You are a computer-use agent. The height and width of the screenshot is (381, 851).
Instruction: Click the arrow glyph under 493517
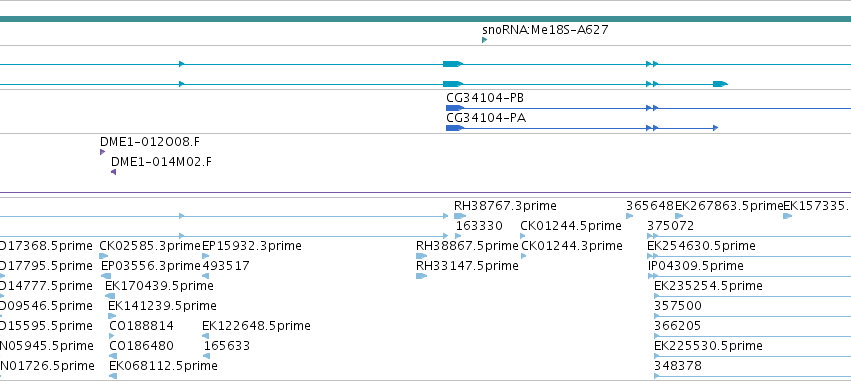[x=206, y=276]
